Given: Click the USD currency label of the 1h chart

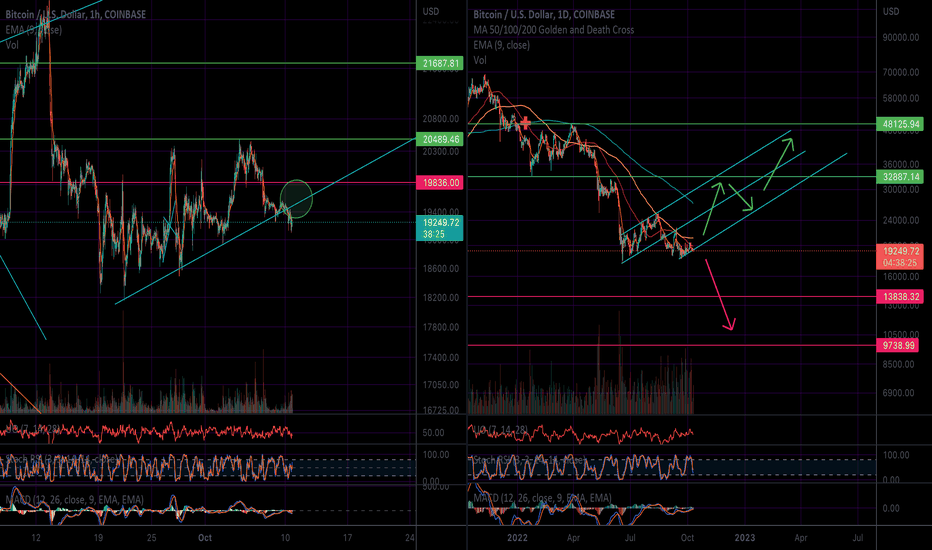Looking at the screenshot, I should [431, 11].
